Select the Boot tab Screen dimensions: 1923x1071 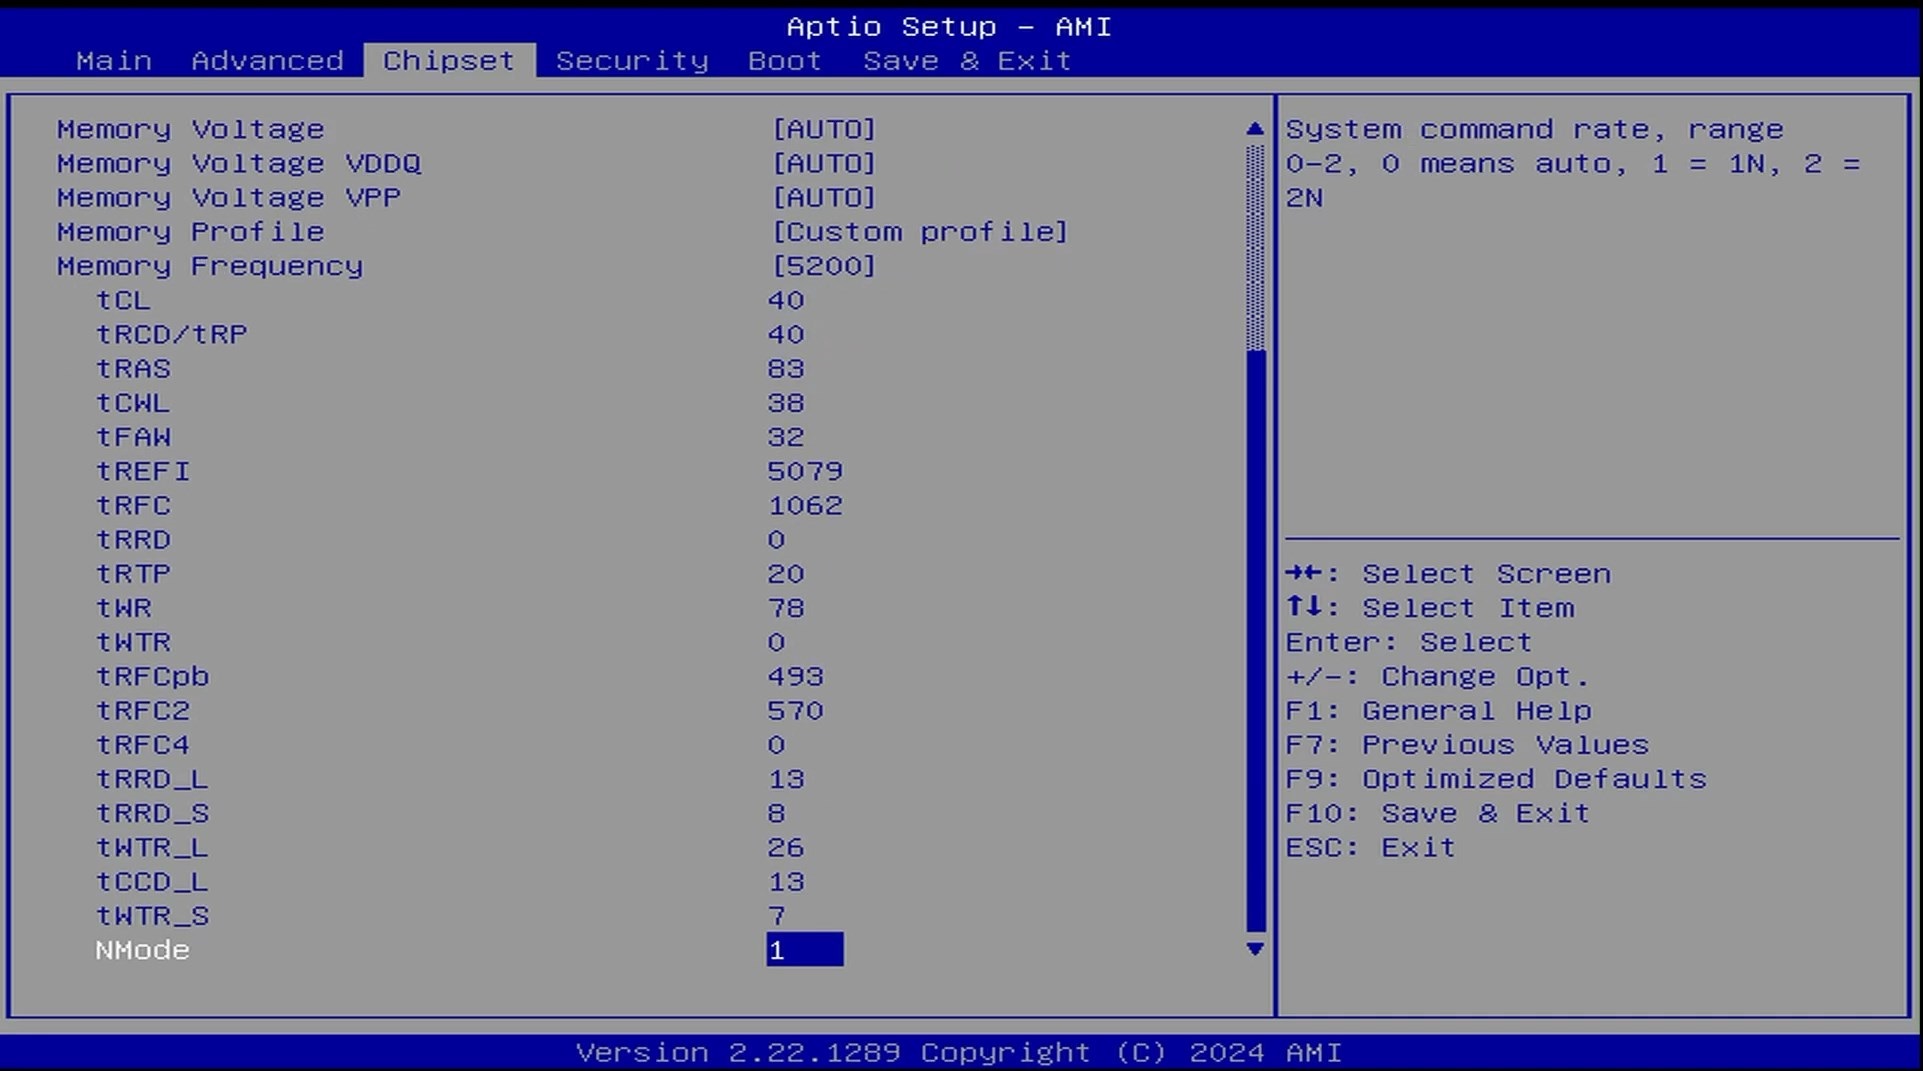785,61
